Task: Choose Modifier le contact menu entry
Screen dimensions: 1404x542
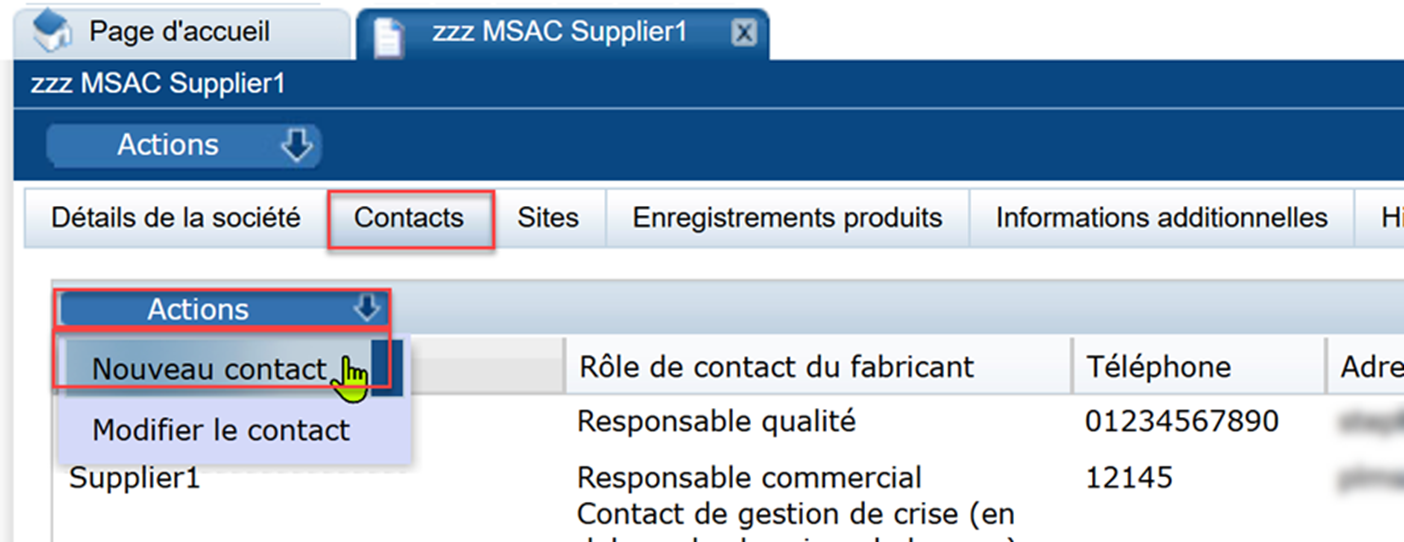Action: point(222,431)
